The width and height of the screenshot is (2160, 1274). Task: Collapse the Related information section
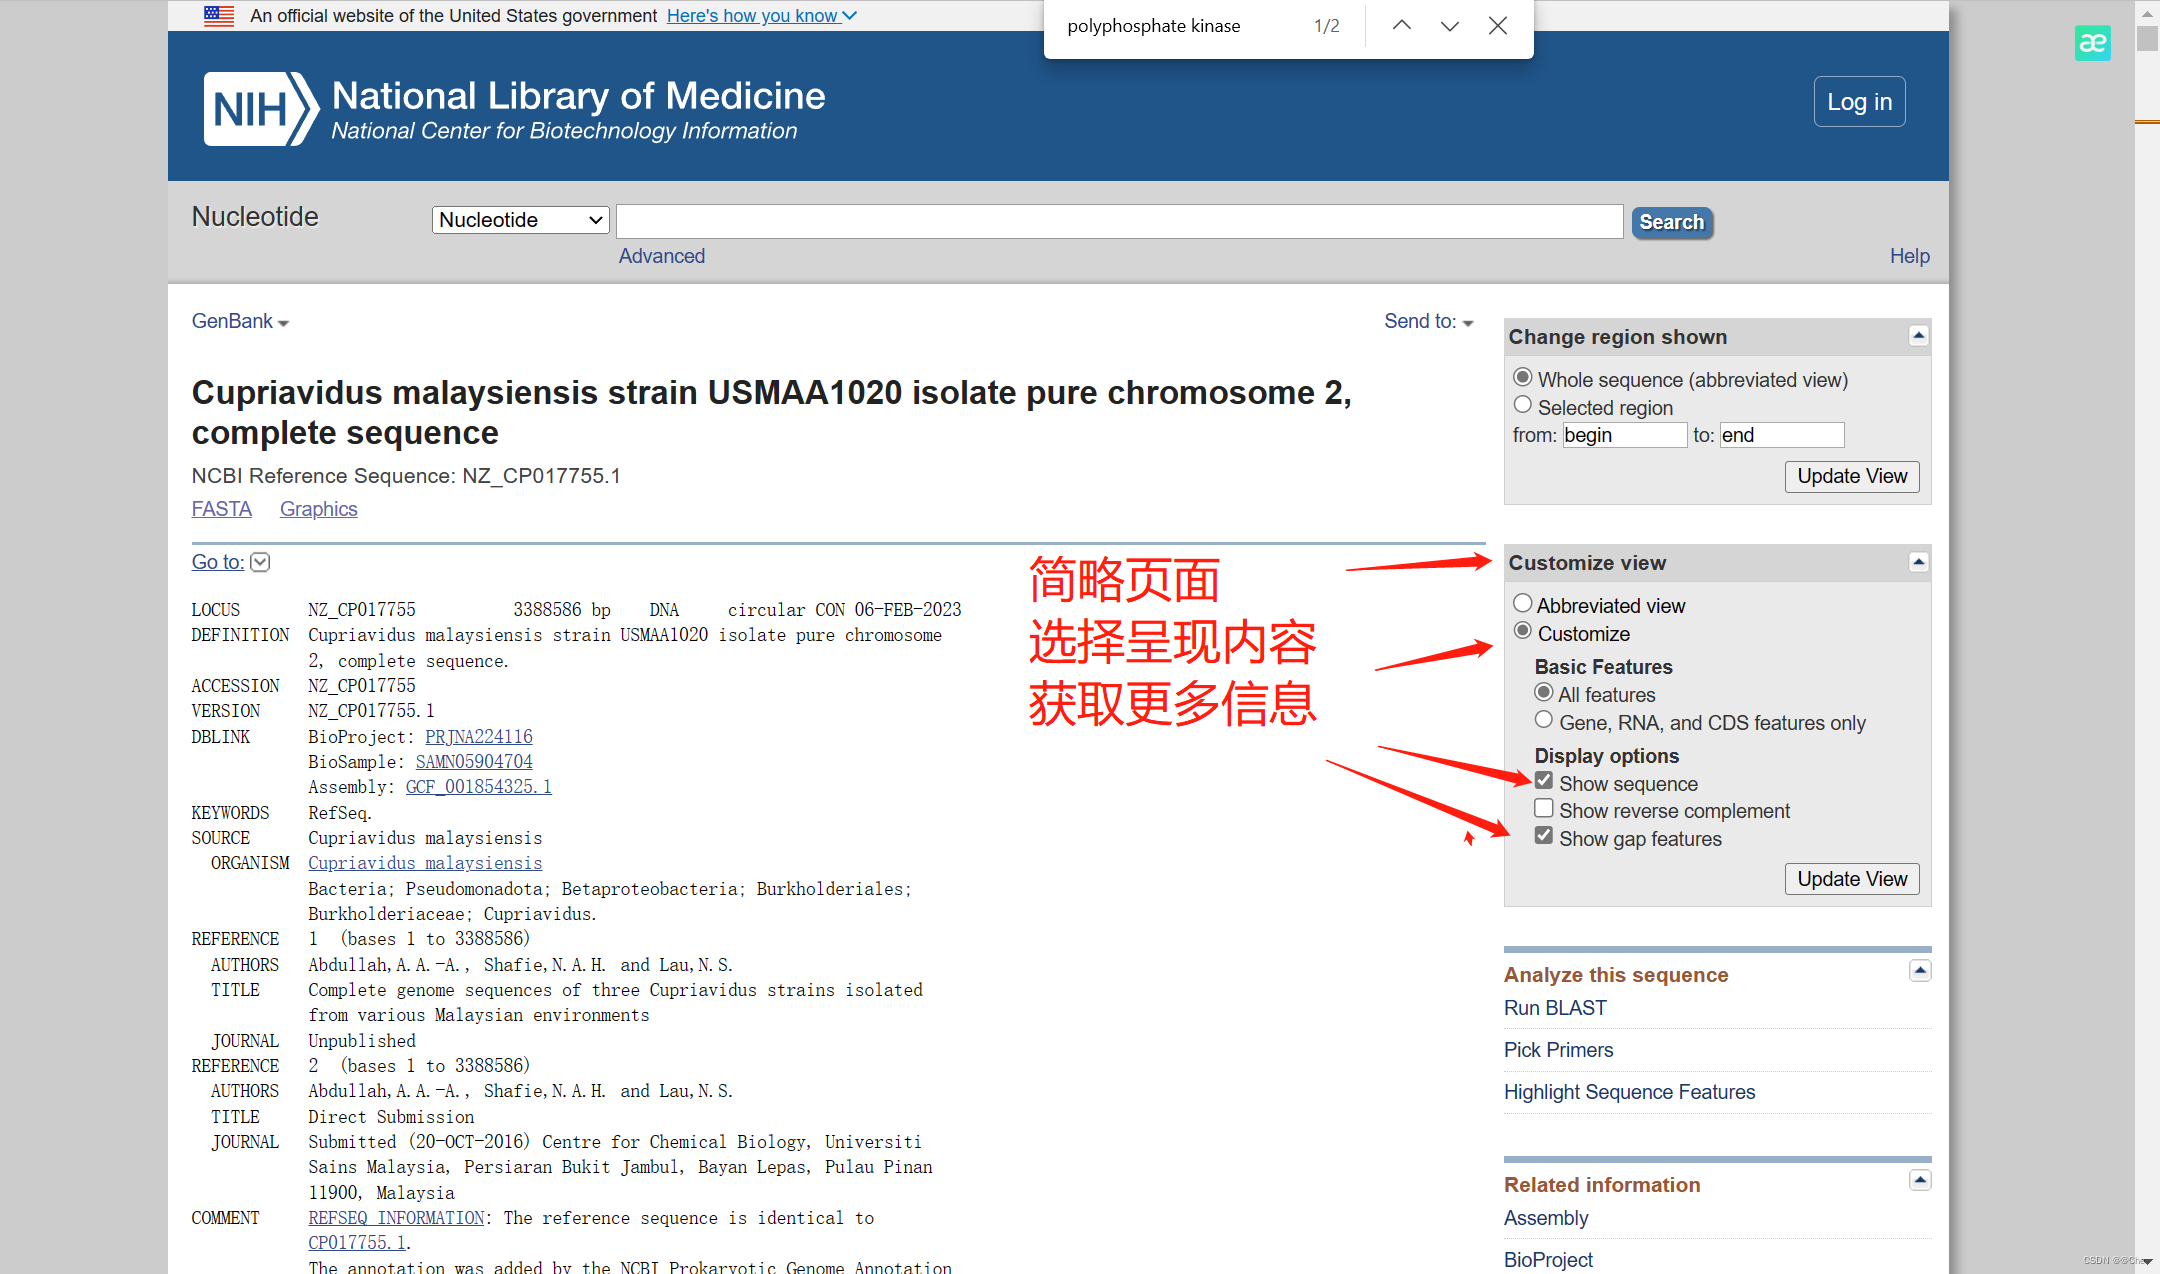pos(1919,1181)
